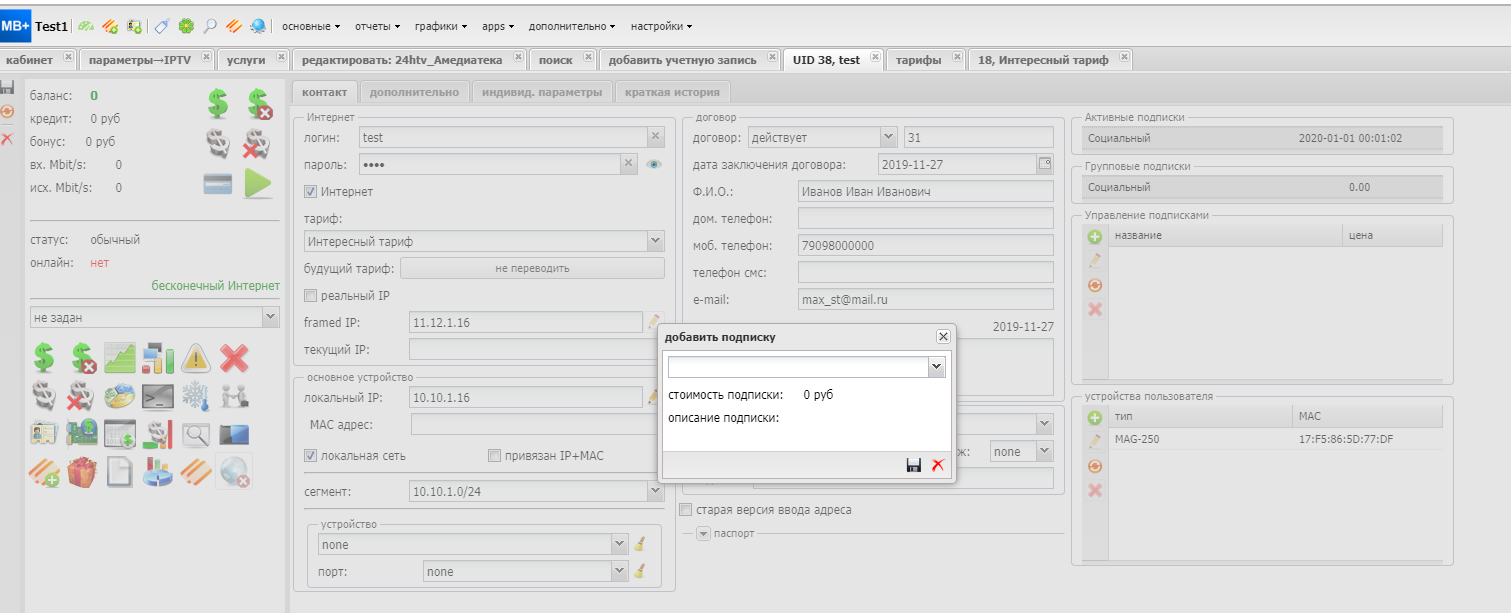Viewport: 1511px width, 613px height.
Task: Open the краткая история tab
Action: (674, 92)
